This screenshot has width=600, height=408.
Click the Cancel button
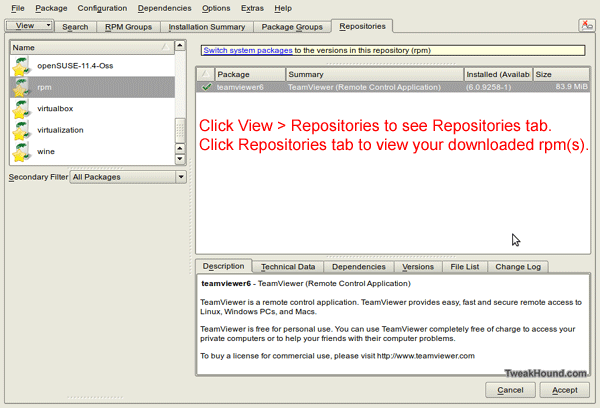point(510,390)
